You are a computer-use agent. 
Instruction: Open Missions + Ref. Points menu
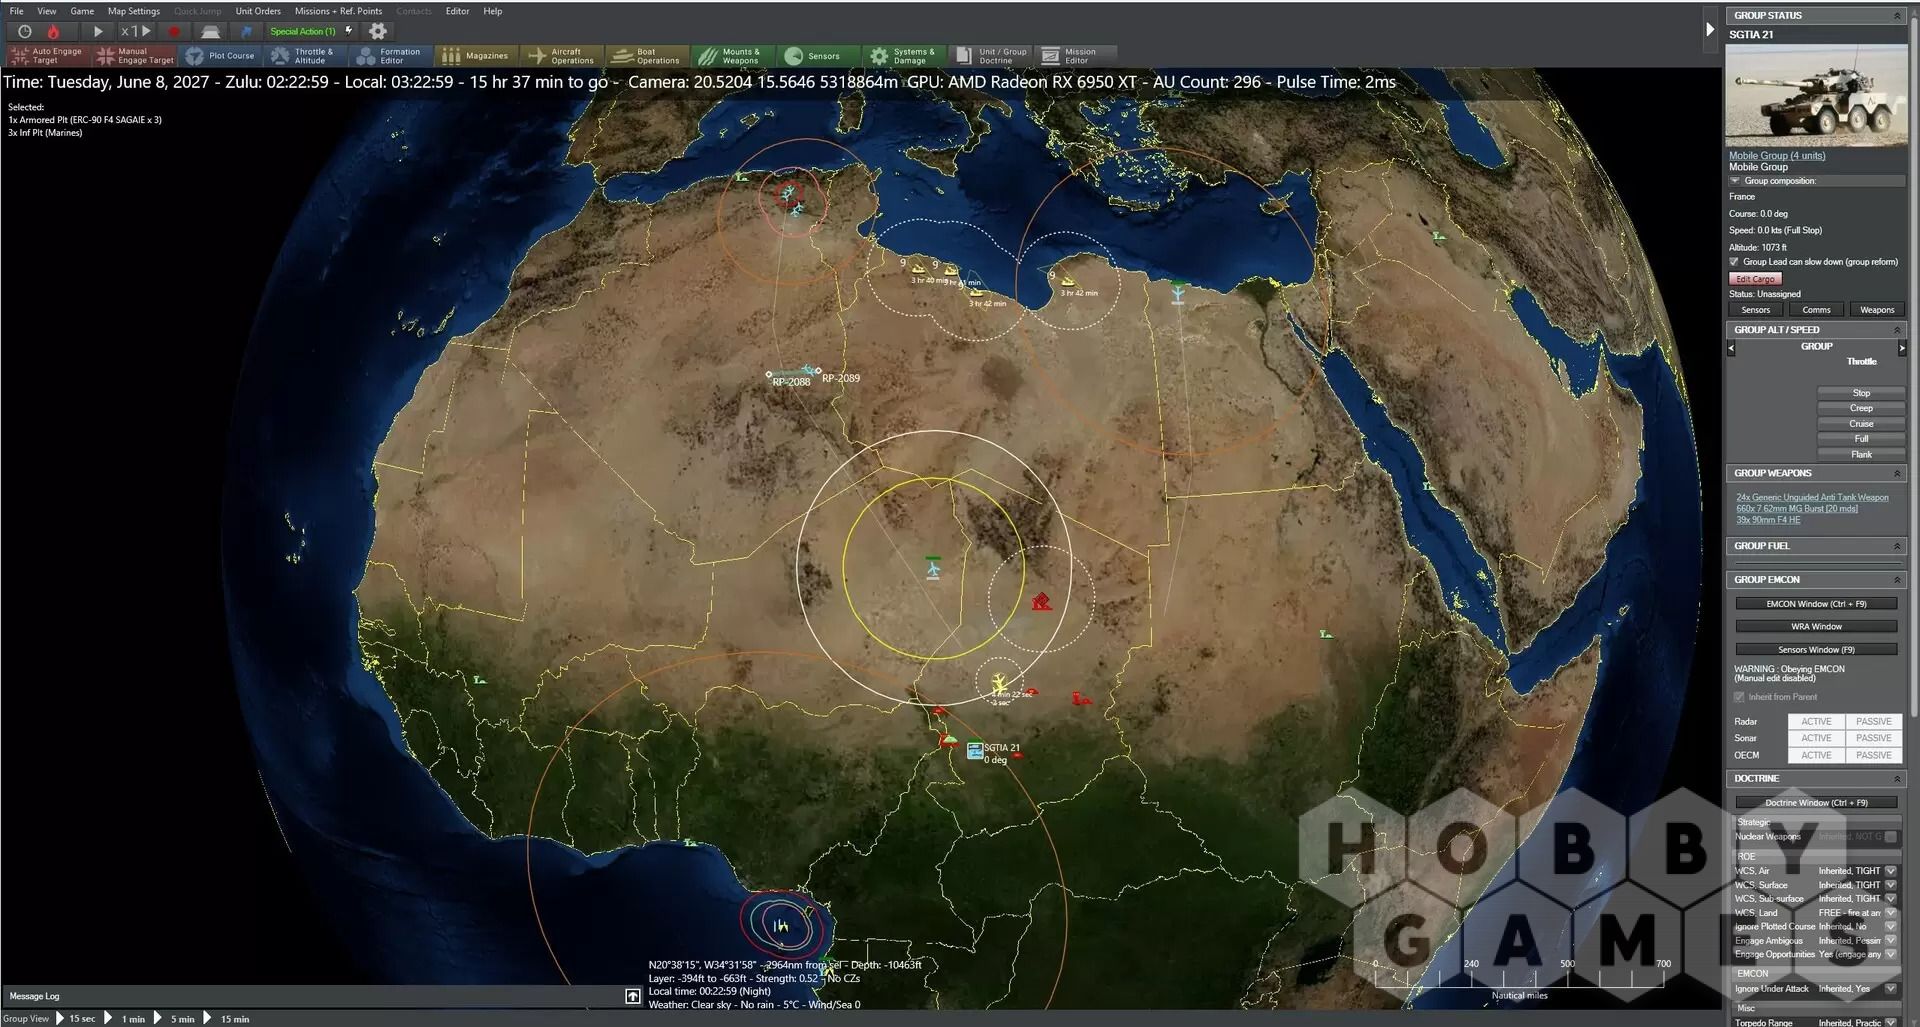point(339,11)
